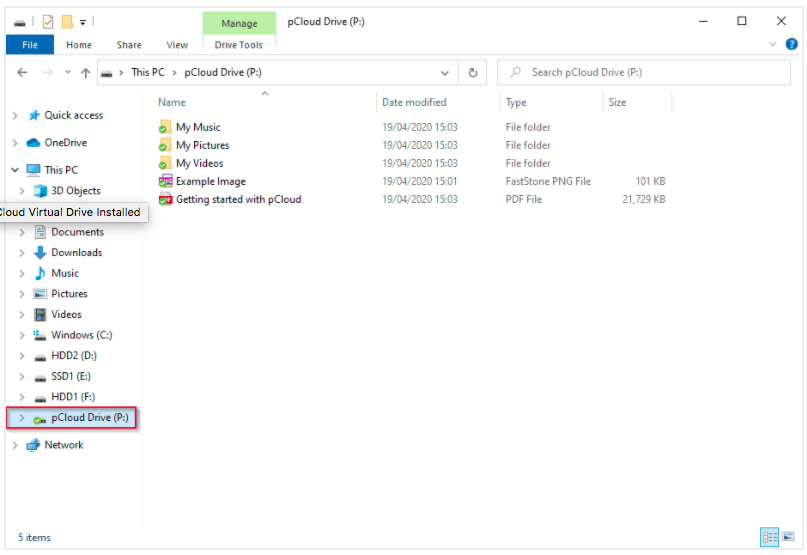Screen dimensions: 807x555
Task: Click the New folder quick access icon
Action: pos(67,22)
